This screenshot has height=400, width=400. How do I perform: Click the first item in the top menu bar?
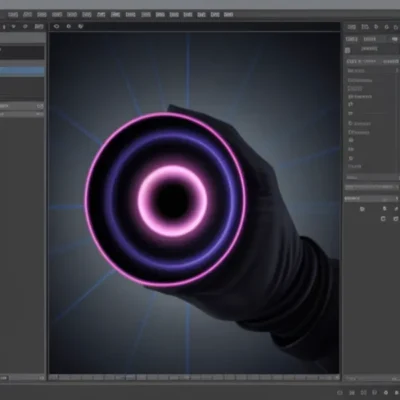(13, 15)
